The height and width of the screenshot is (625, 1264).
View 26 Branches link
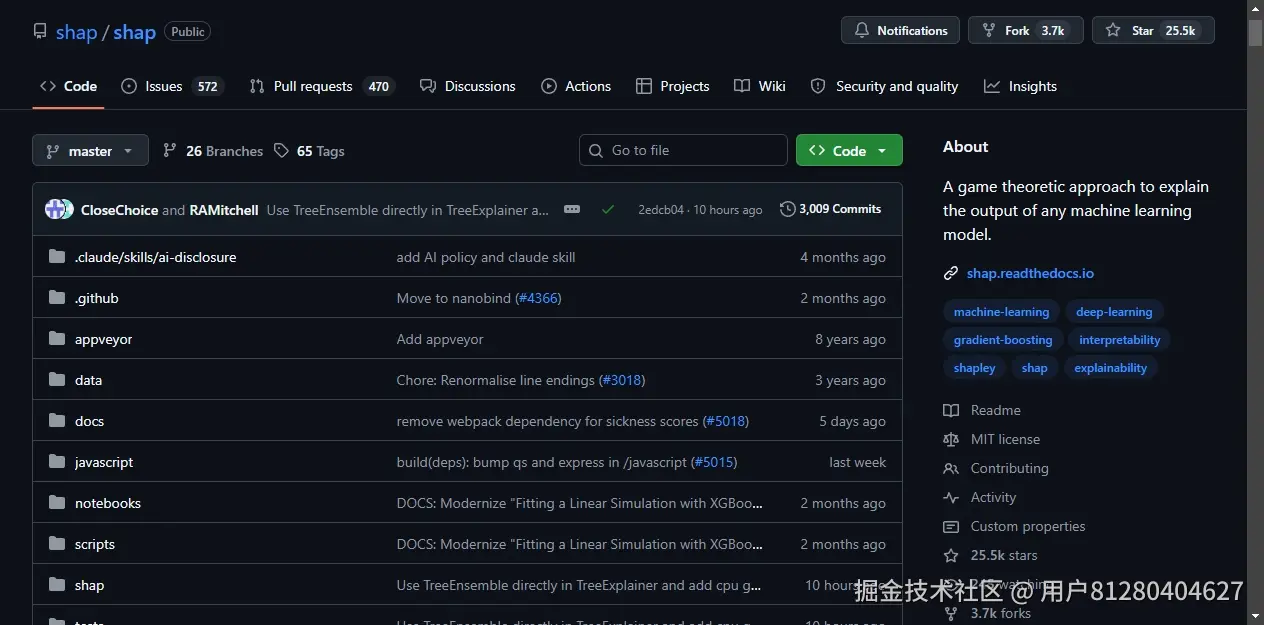click(x=212, y=151)
